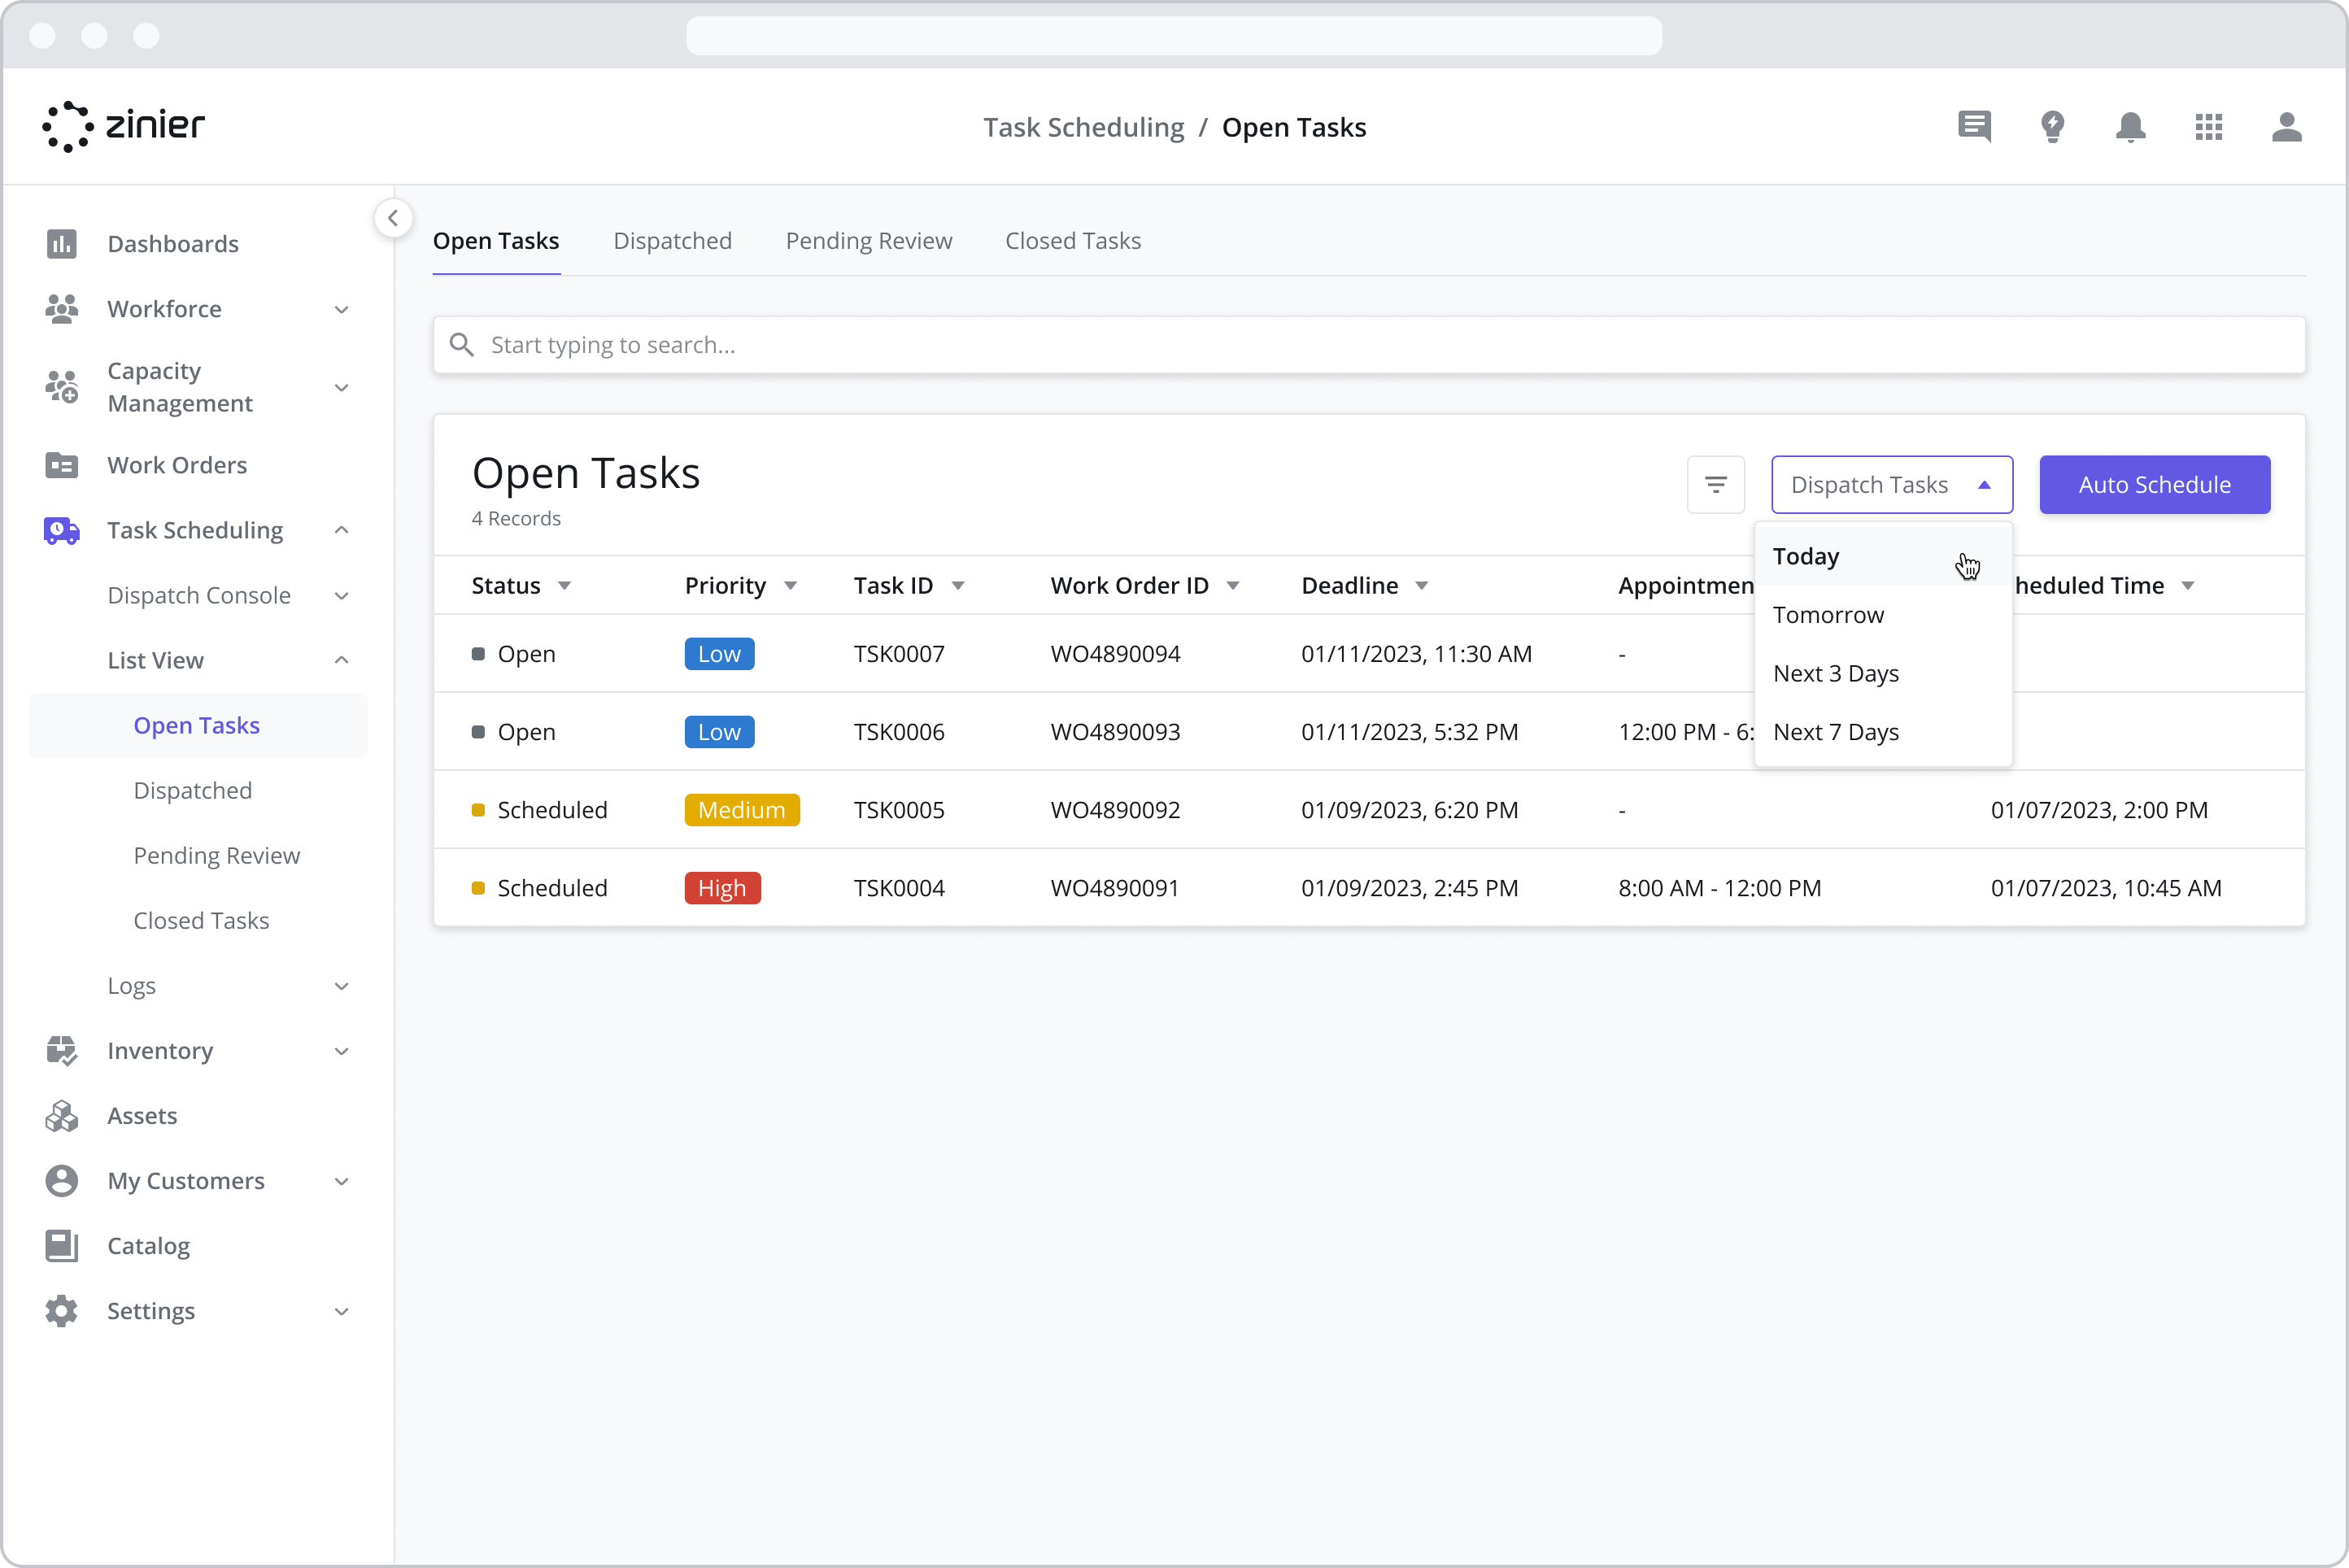Click the Catalog book icon
This screenshot has width=2349, height=1568.
pyautogui.click(x=62, y=1246)
